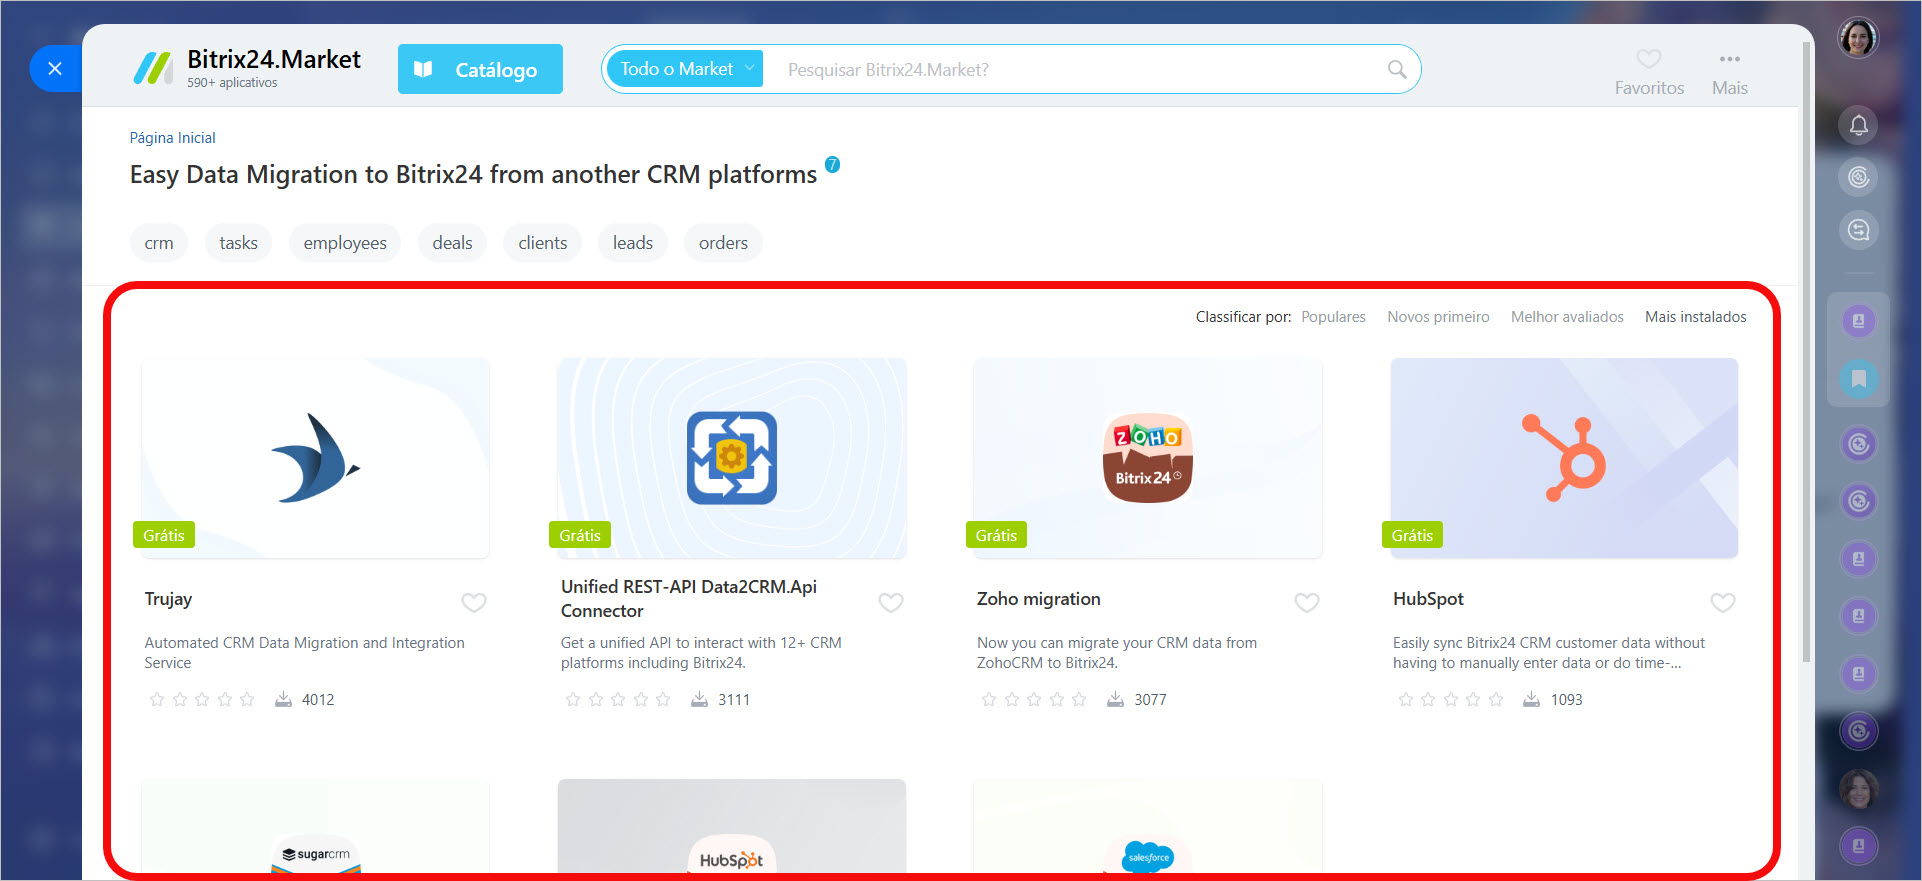This screenshot has width=1922, height=881.
Task: Open the HubSpot app thumbnail
Action: pyautogui.click(x=1564, y=458)
